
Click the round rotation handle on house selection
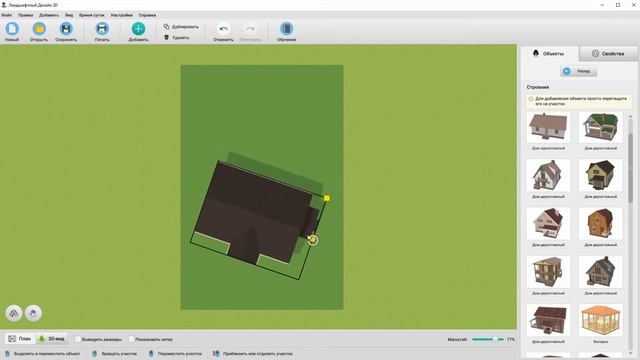pos(313,240)
